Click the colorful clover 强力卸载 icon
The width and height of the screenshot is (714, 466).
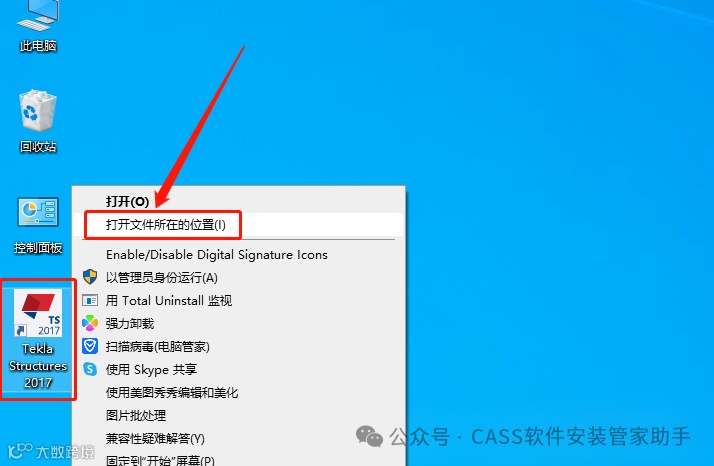(x=90, y=323)
